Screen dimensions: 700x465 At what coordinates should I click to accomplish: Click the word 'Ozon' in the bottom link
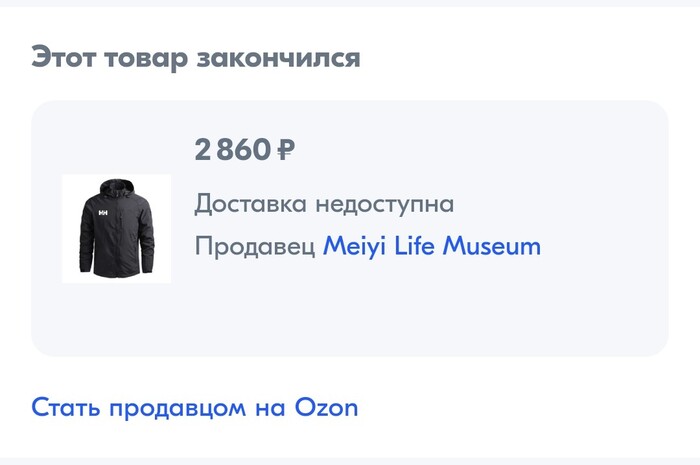coord(326,408)
